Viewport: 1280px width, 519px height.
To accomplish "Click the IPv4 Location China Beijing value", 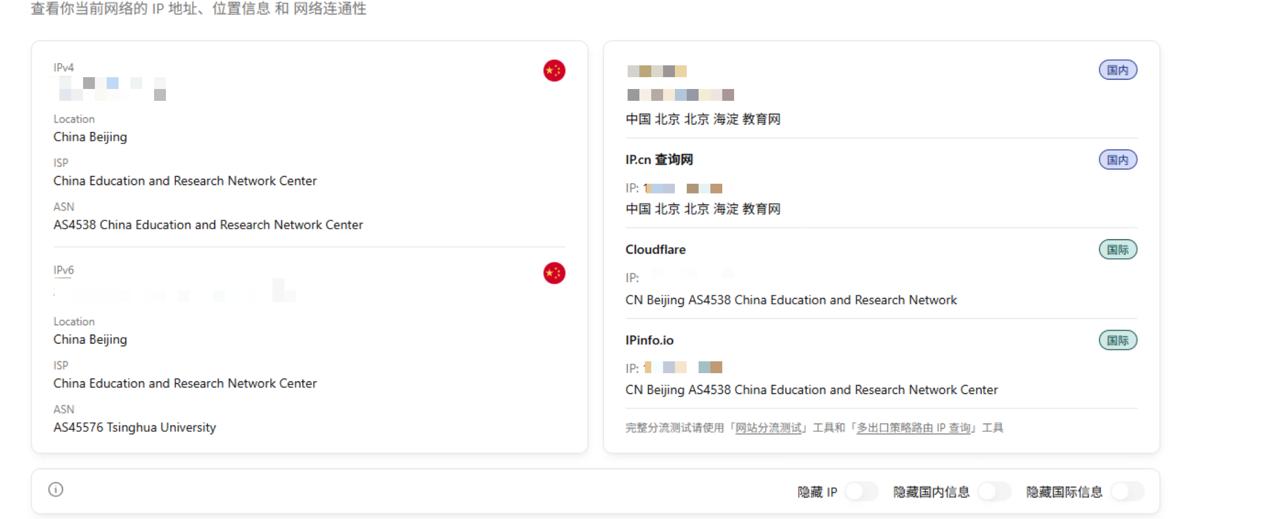I will click(90, 137).
